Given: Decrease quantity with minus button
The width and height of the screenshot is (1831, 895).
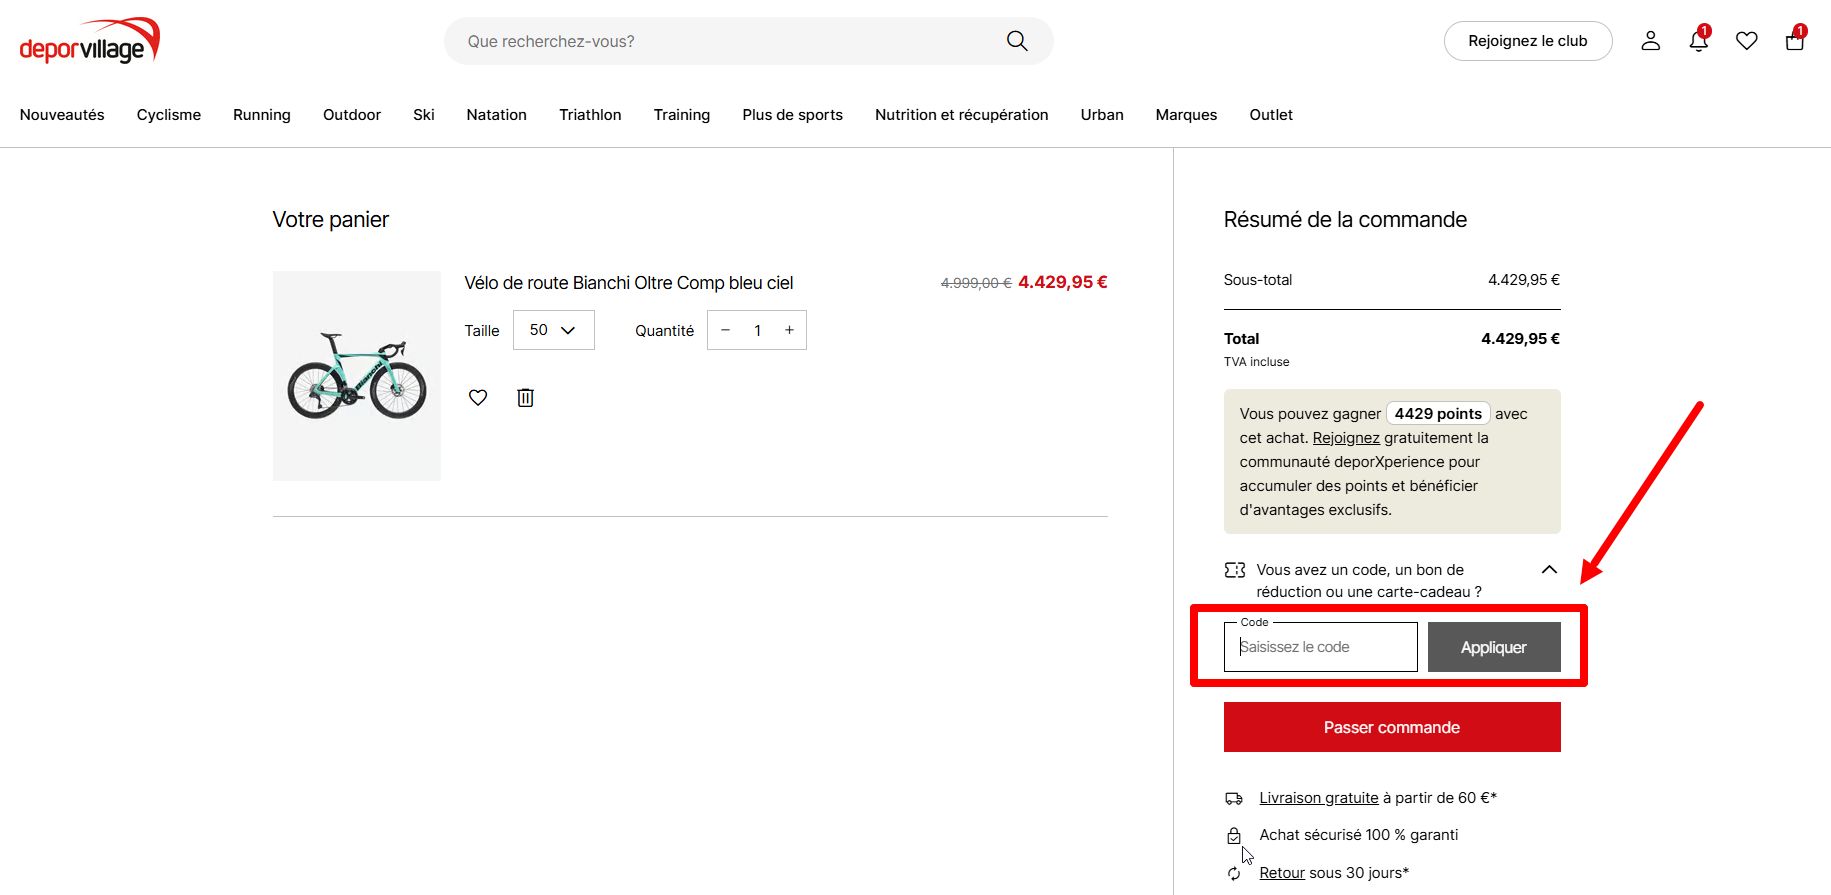Looking at the screenshot, I should (726, 330).
